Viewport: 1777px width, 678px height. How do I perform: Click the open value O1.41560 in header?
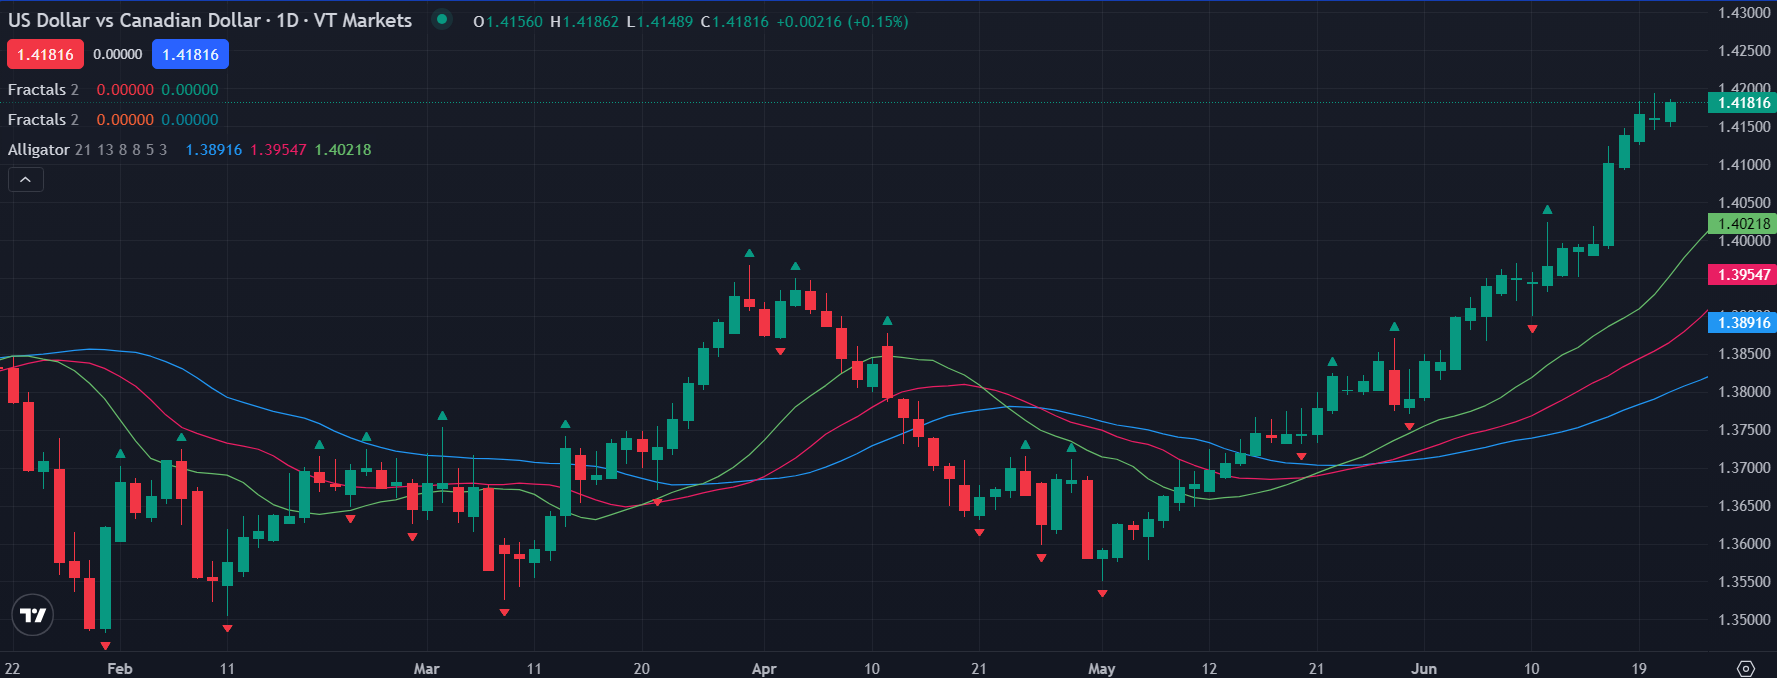[508, 22]
